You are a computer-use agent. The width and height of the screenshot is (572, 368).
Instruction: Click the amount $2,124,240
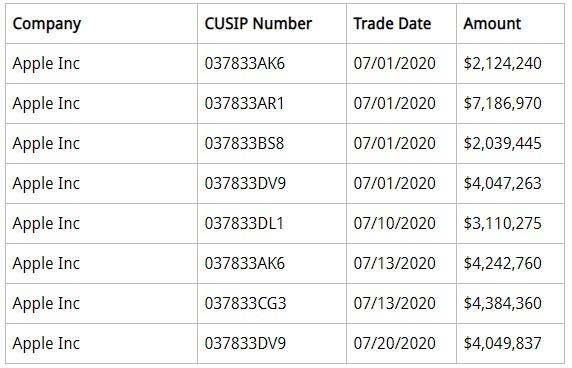[x=502, y=64]
